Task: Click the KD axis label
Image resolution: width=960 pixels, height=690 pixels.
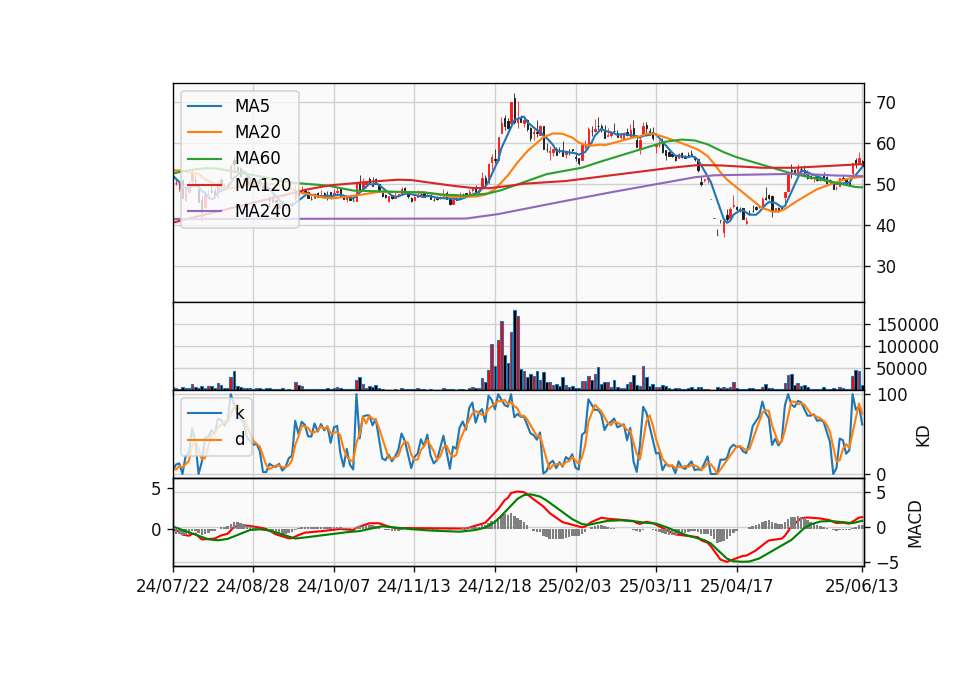Action: 923,437
